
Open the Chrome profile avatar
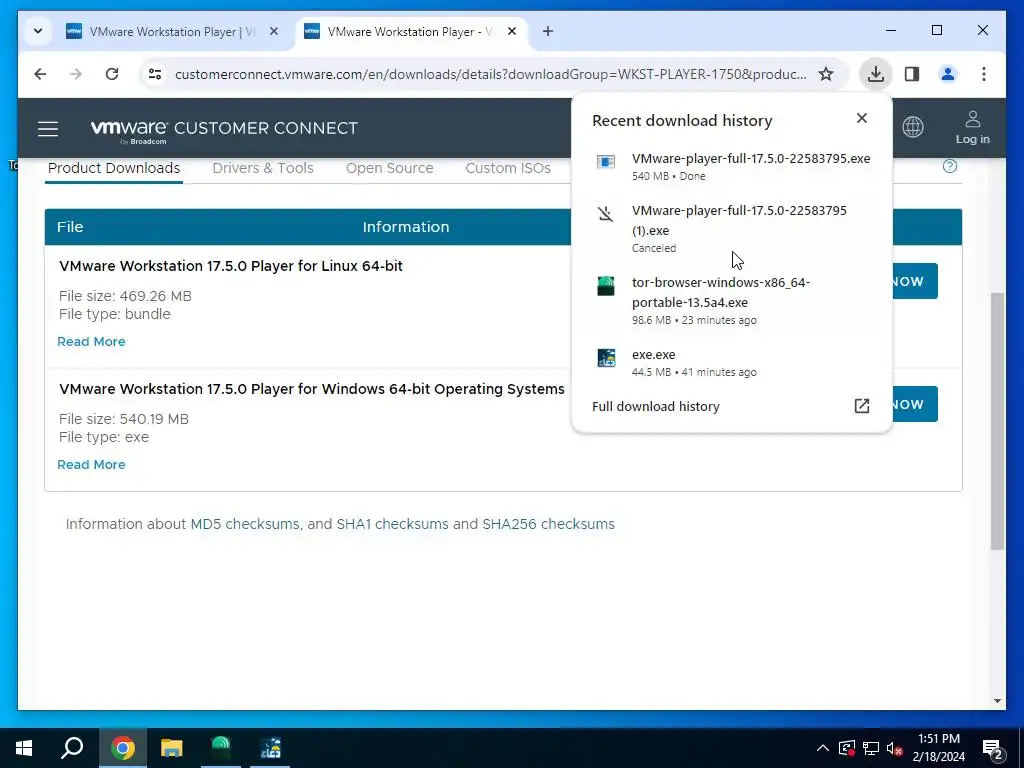point(948,74)
